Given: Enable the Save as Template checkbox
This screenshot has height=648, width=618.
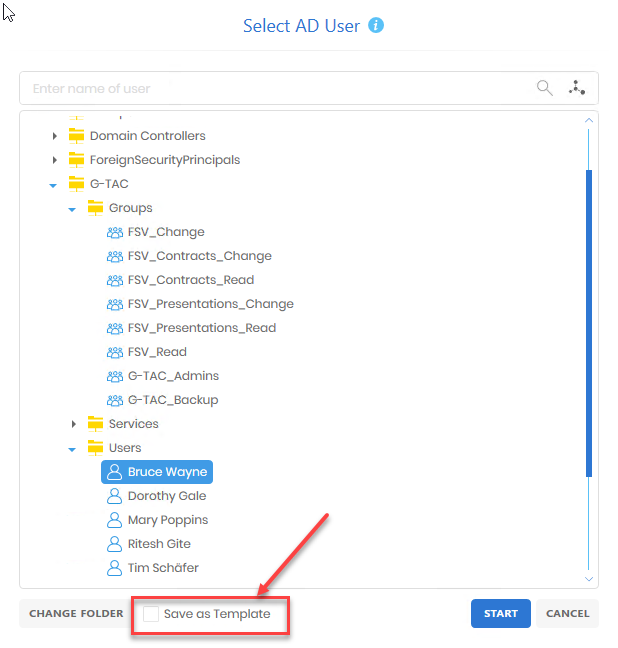Looking at the screenshot, I should tap(151, 614).
